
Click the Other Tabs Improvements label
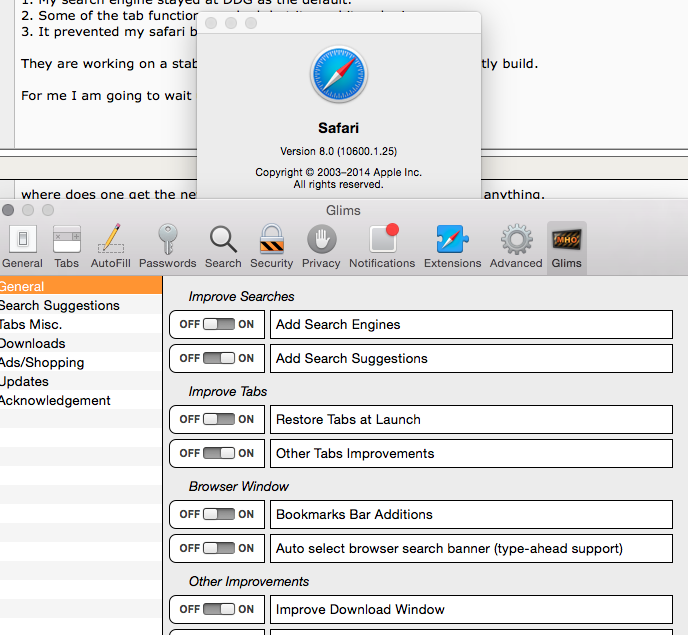471,453
